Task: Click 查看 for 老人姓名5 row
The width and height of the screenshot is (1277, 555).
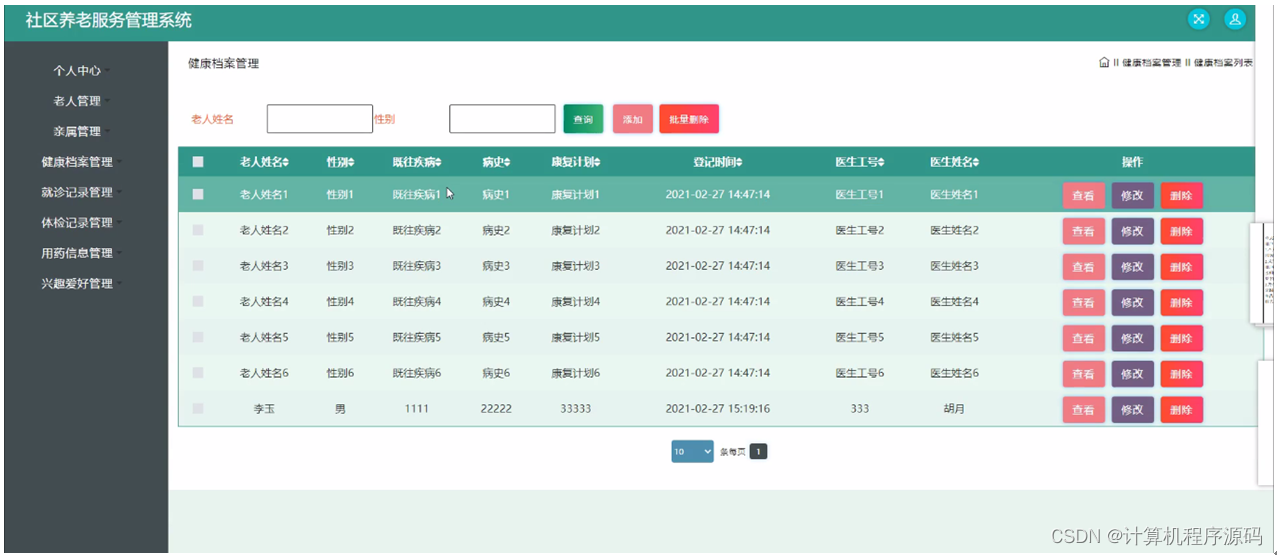Action: point(1083,338)
